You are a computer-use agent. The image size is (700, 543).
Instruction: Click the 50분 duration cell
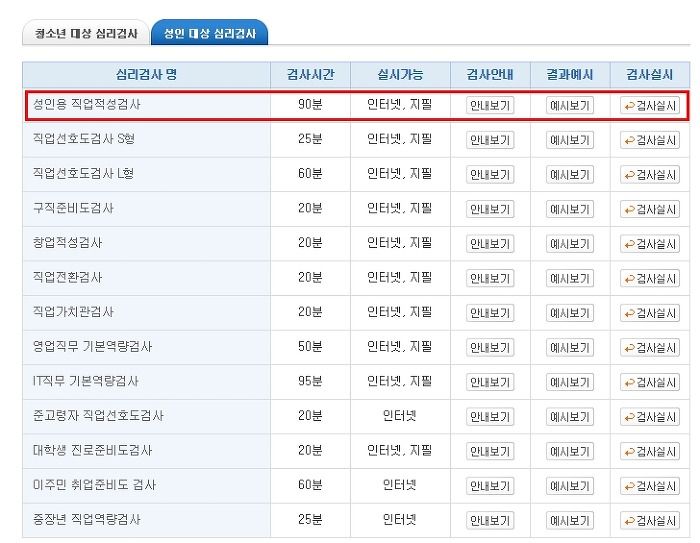tap(310, 347)
